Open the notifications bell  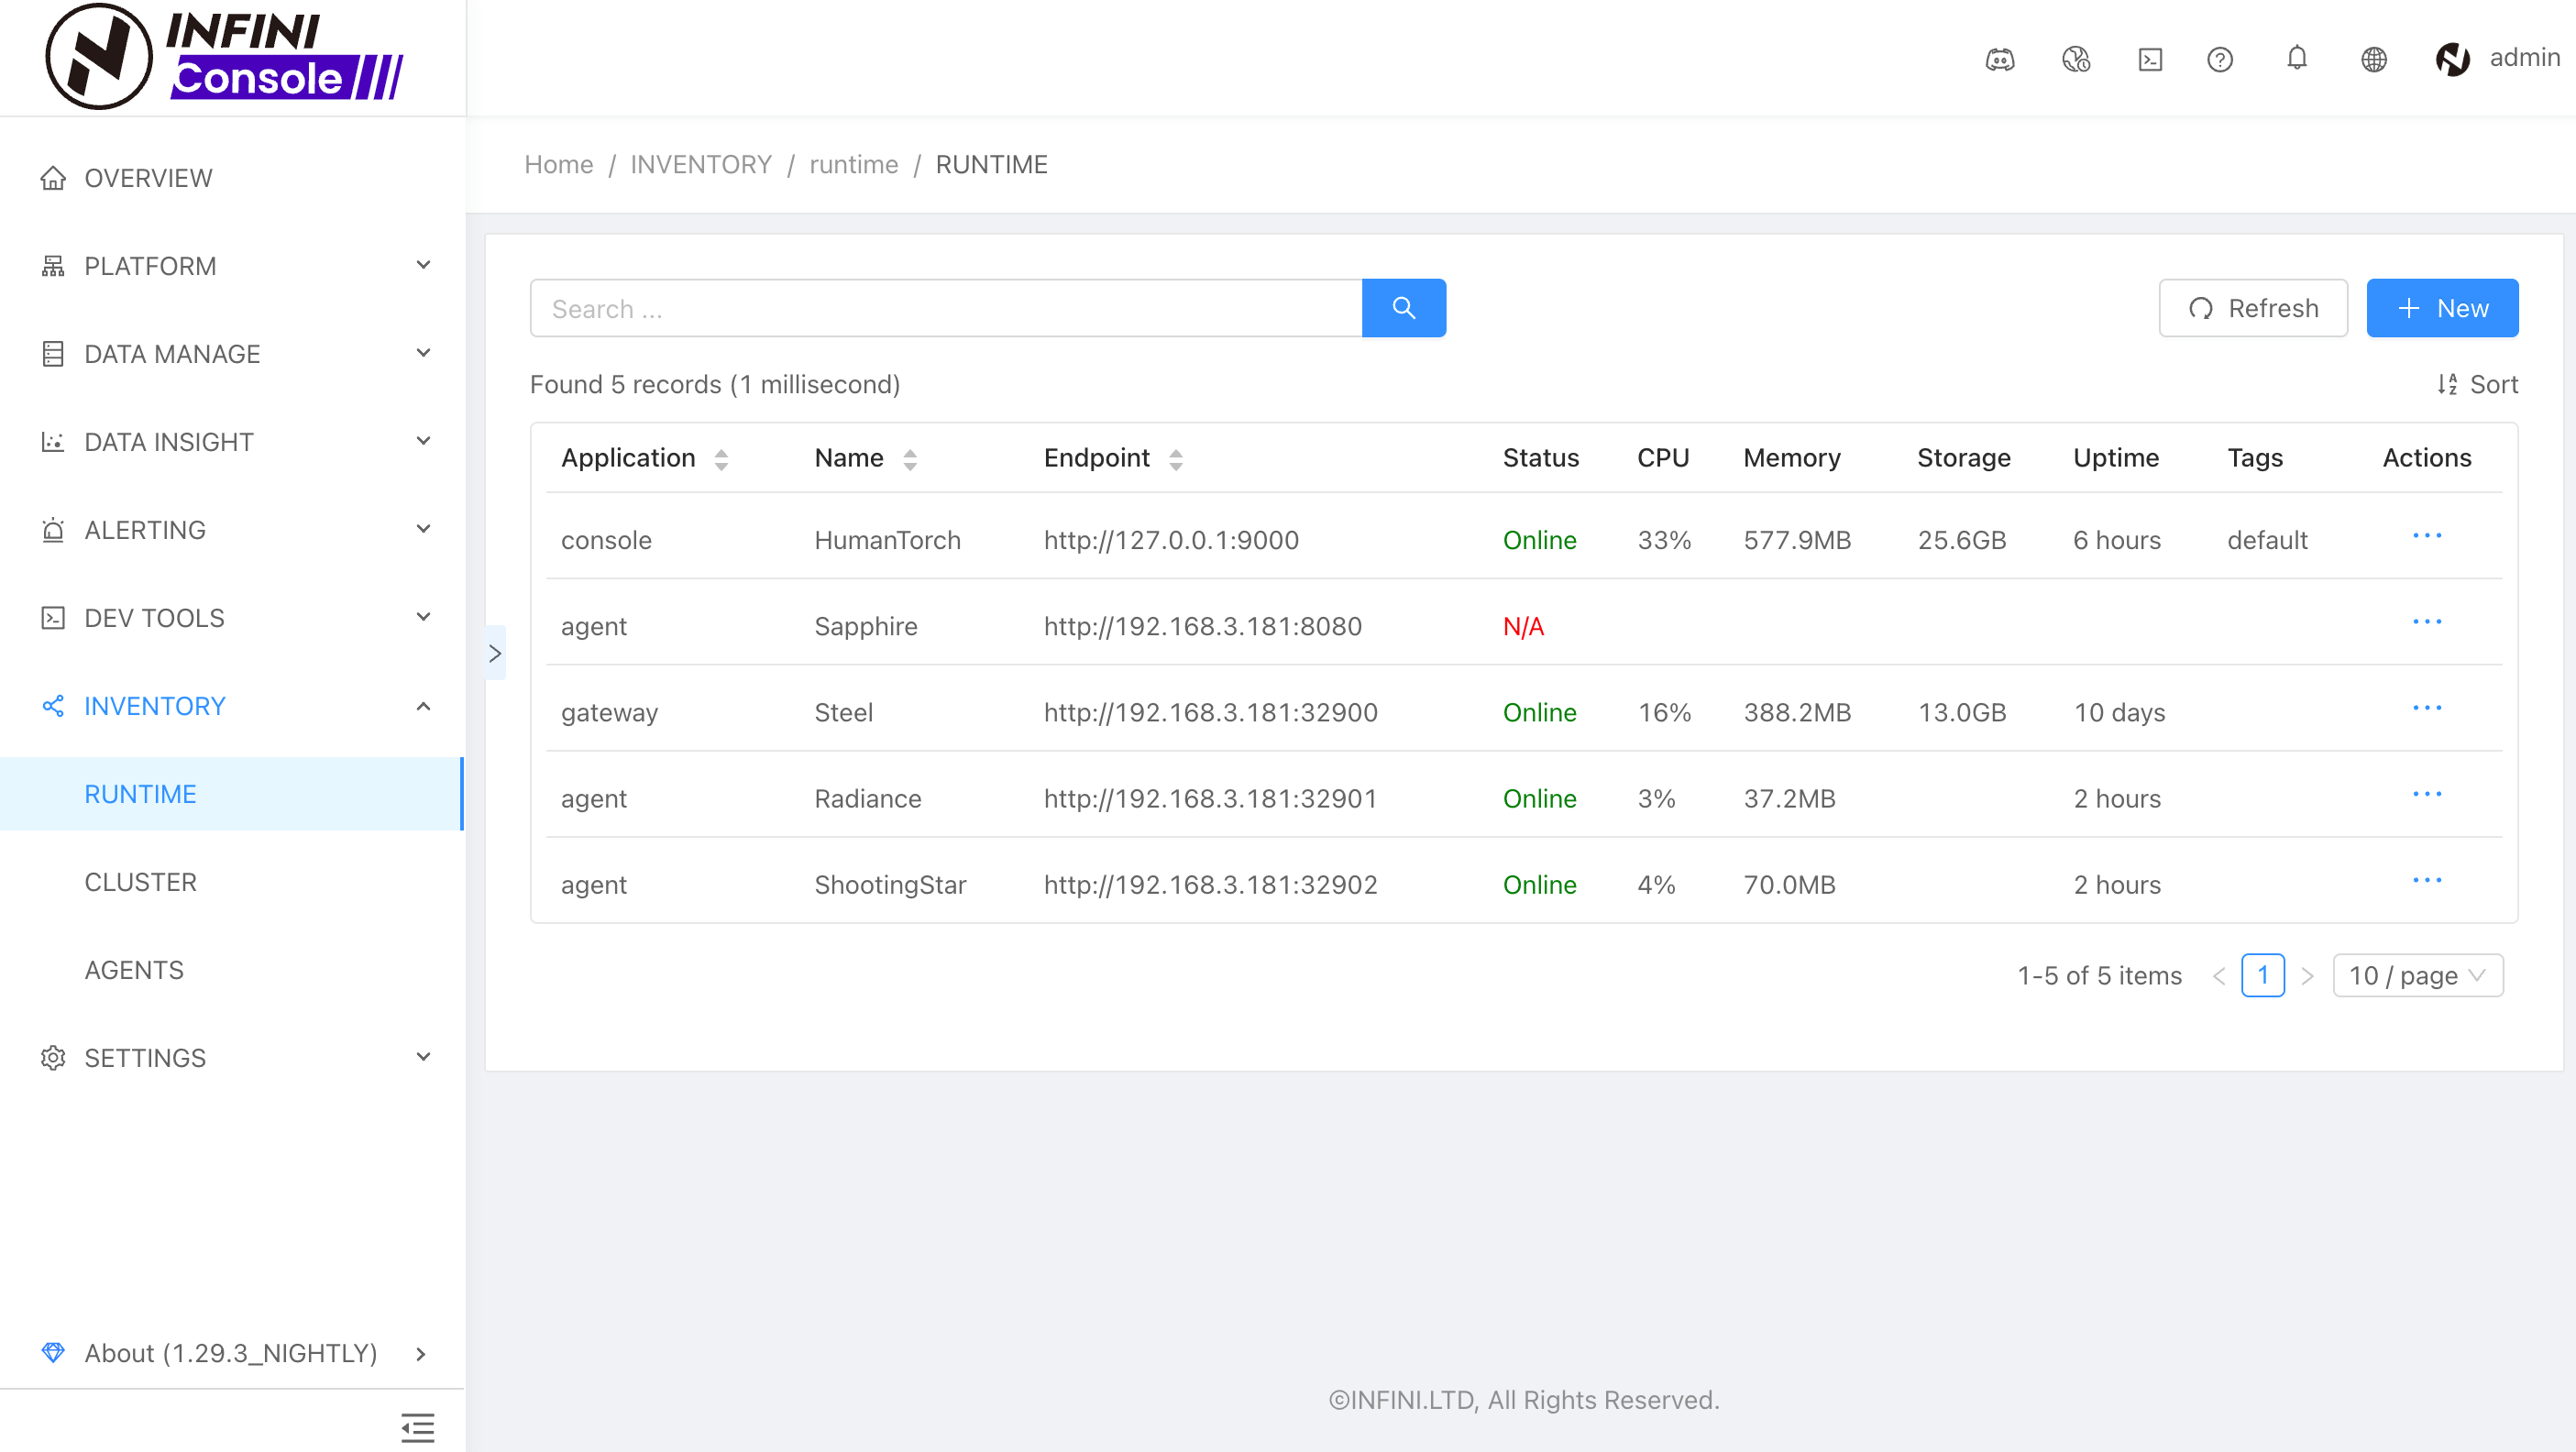point(2297,58)
